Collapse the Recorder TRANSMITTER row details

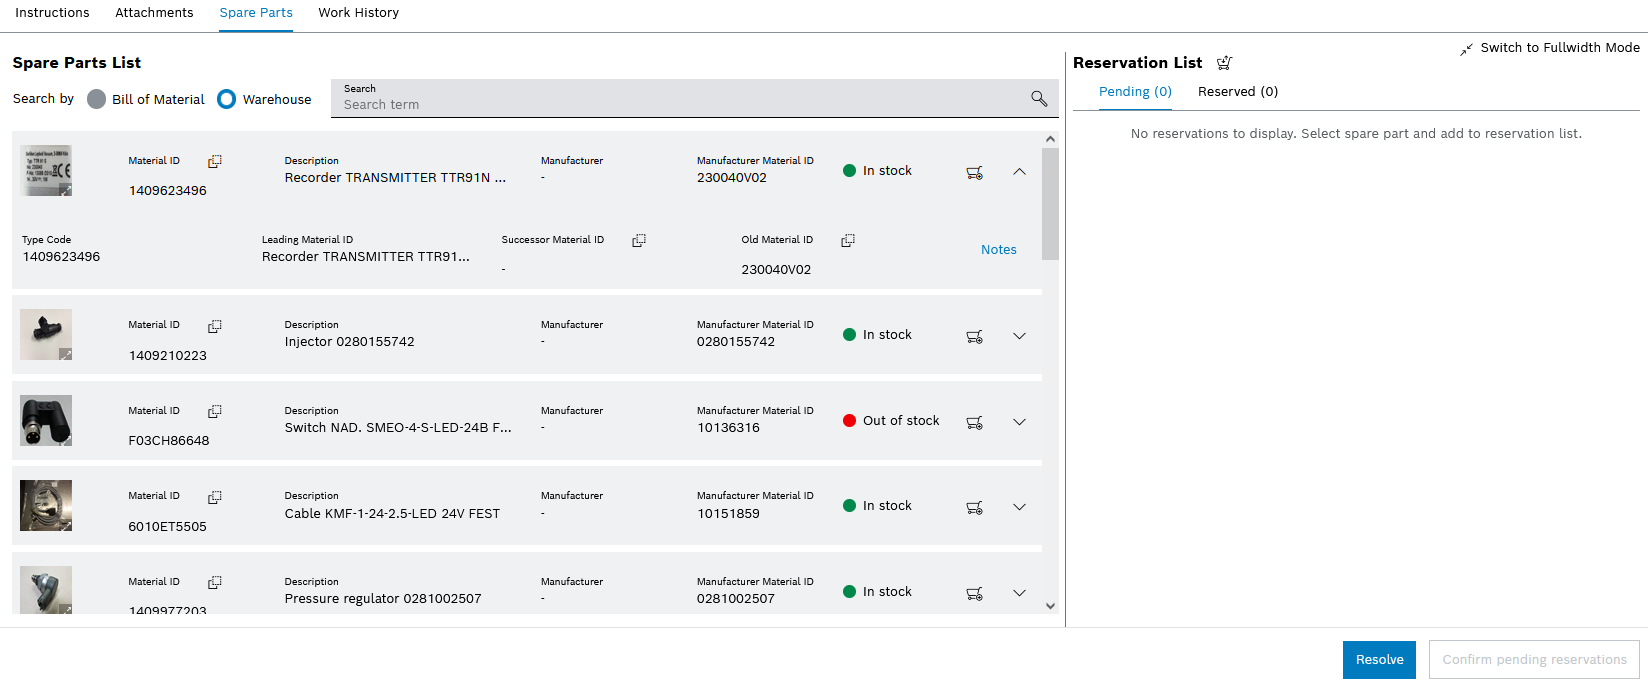[1019, 172]
